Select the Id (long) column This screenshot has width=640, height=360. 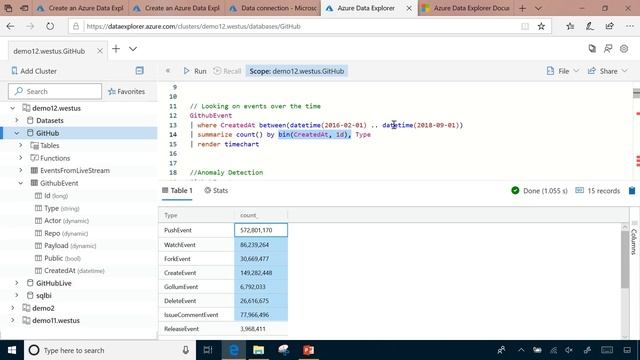(51, 196)
